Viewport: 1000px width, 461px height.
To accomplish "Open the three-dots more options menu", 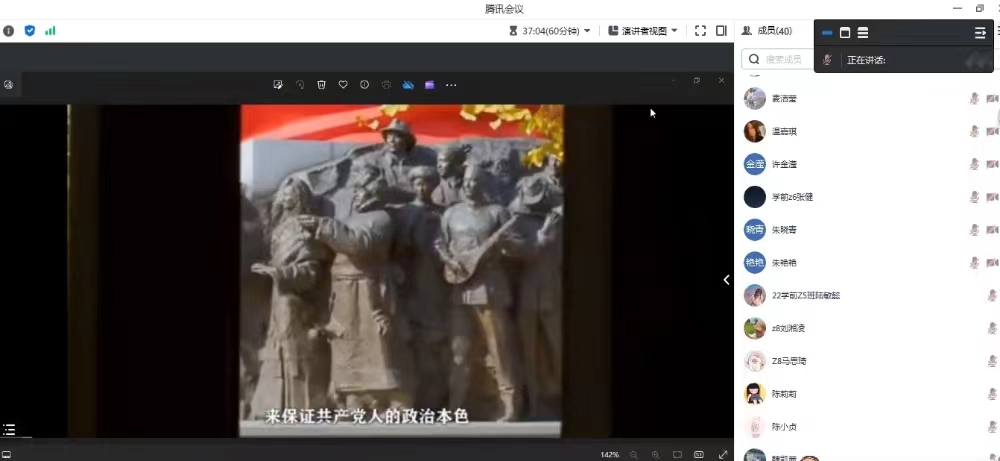I will (x=451, y=85).
